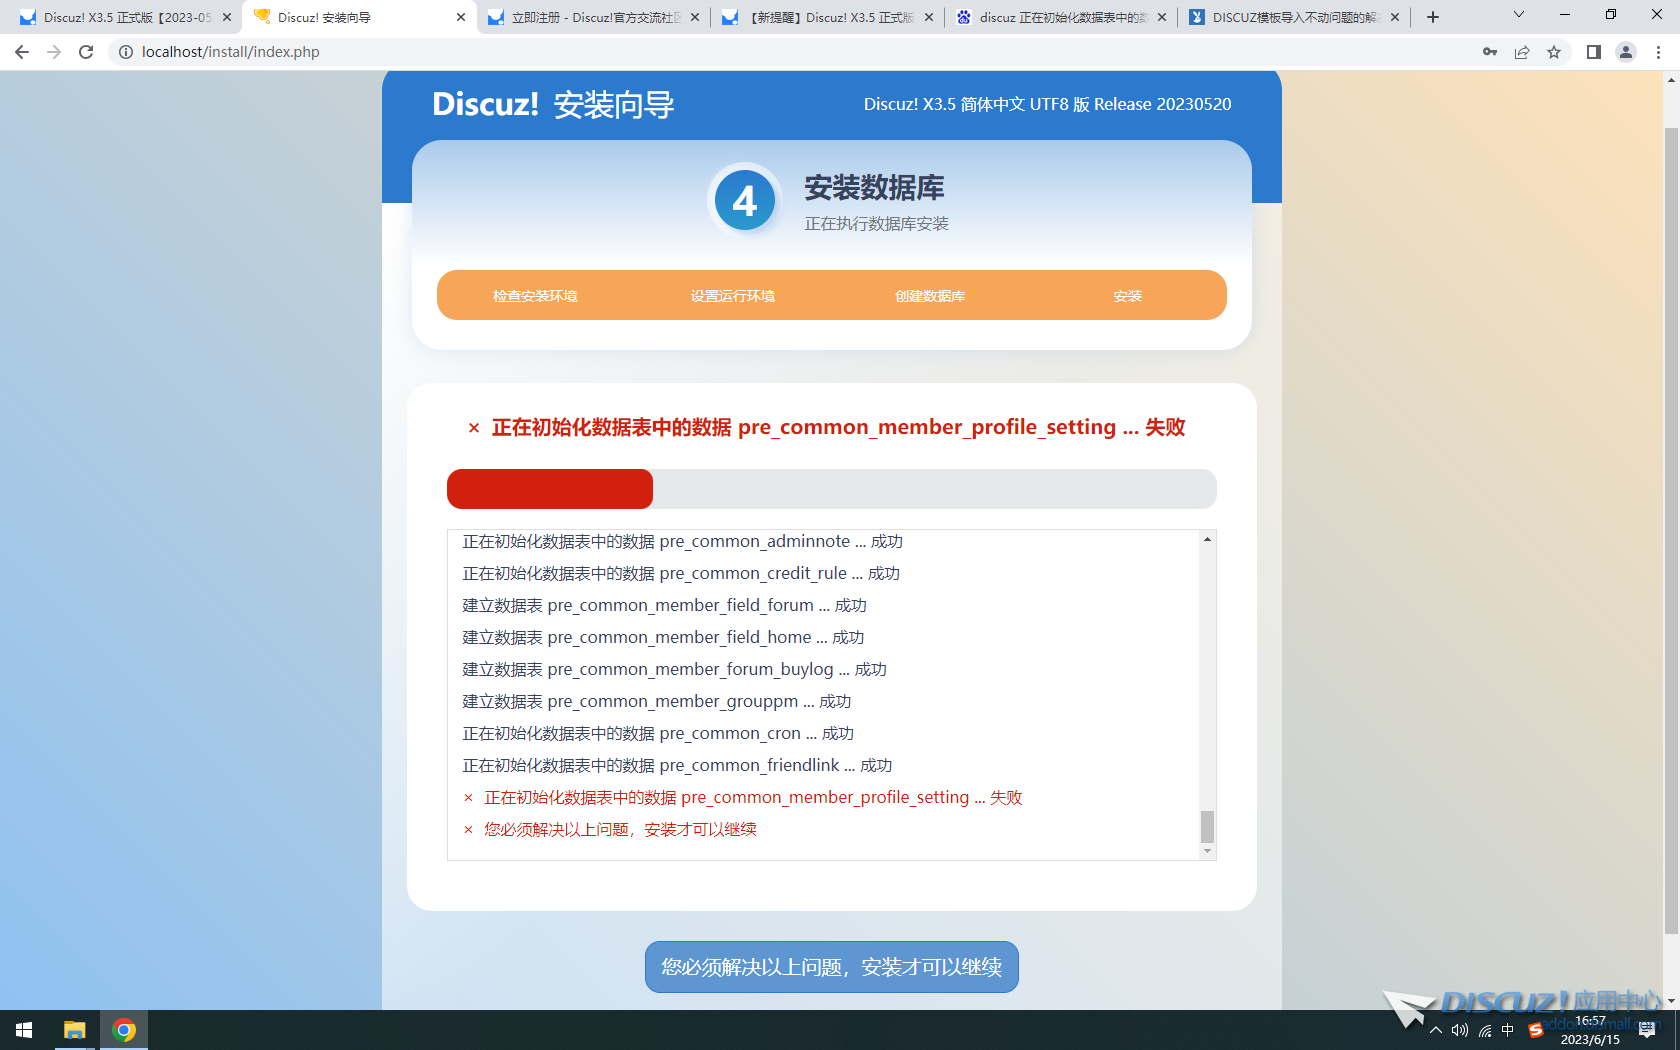
Task: Reload the install page
Action: [86, 52]
